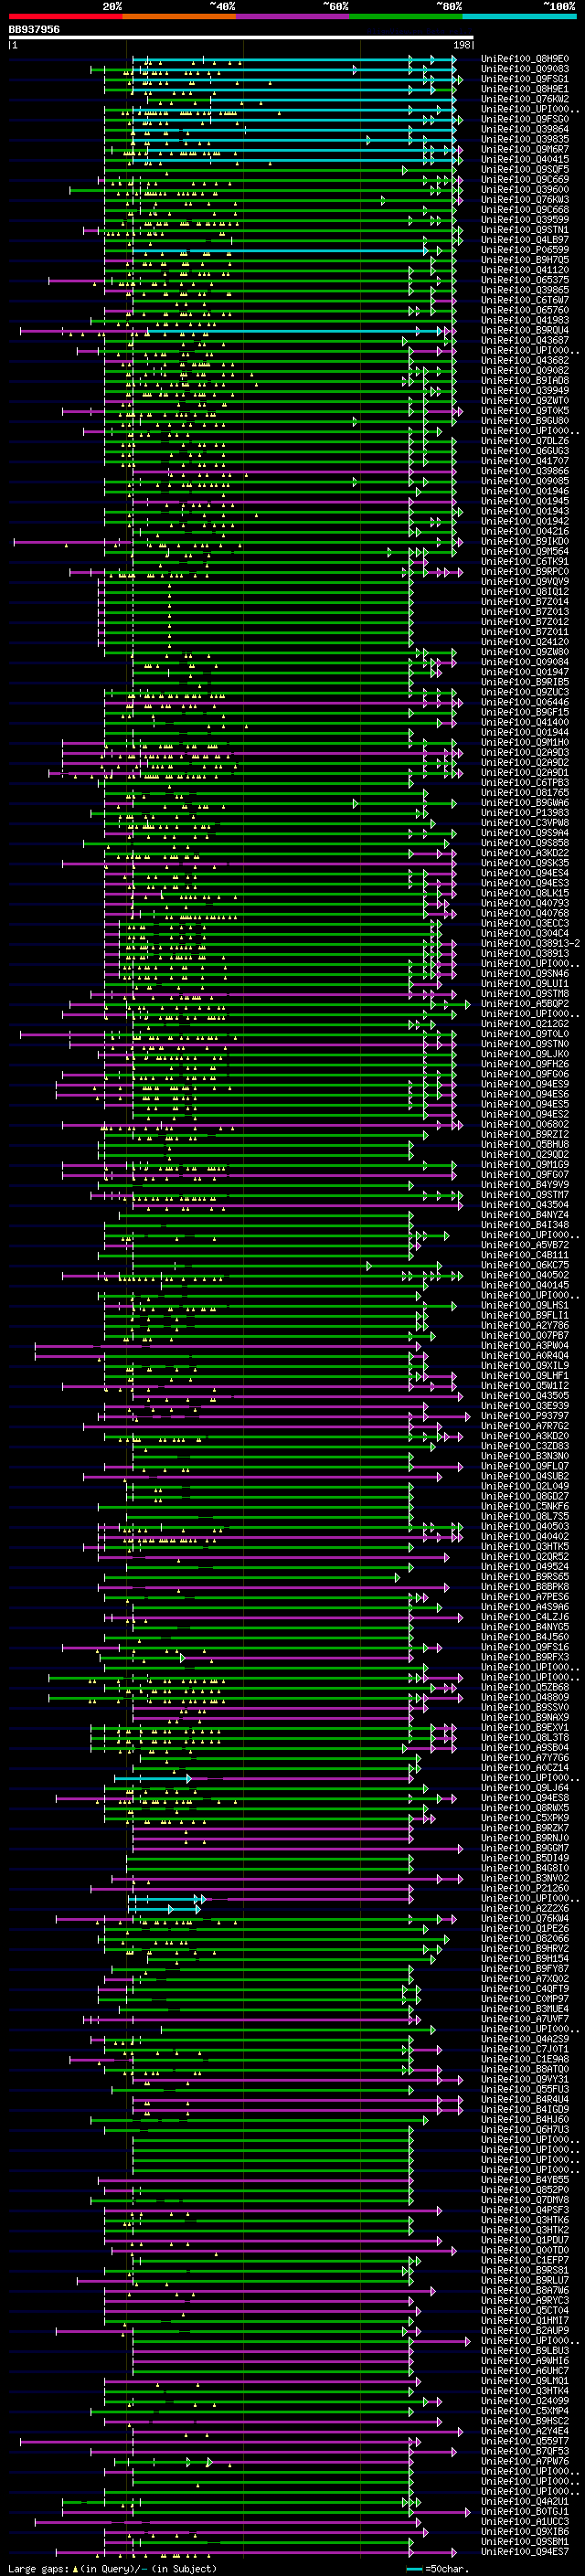The height and width of the screenshot is (2576, 585).
Task: Select row label UniRef100_Q9SQF5
Action: click(525, 169)
